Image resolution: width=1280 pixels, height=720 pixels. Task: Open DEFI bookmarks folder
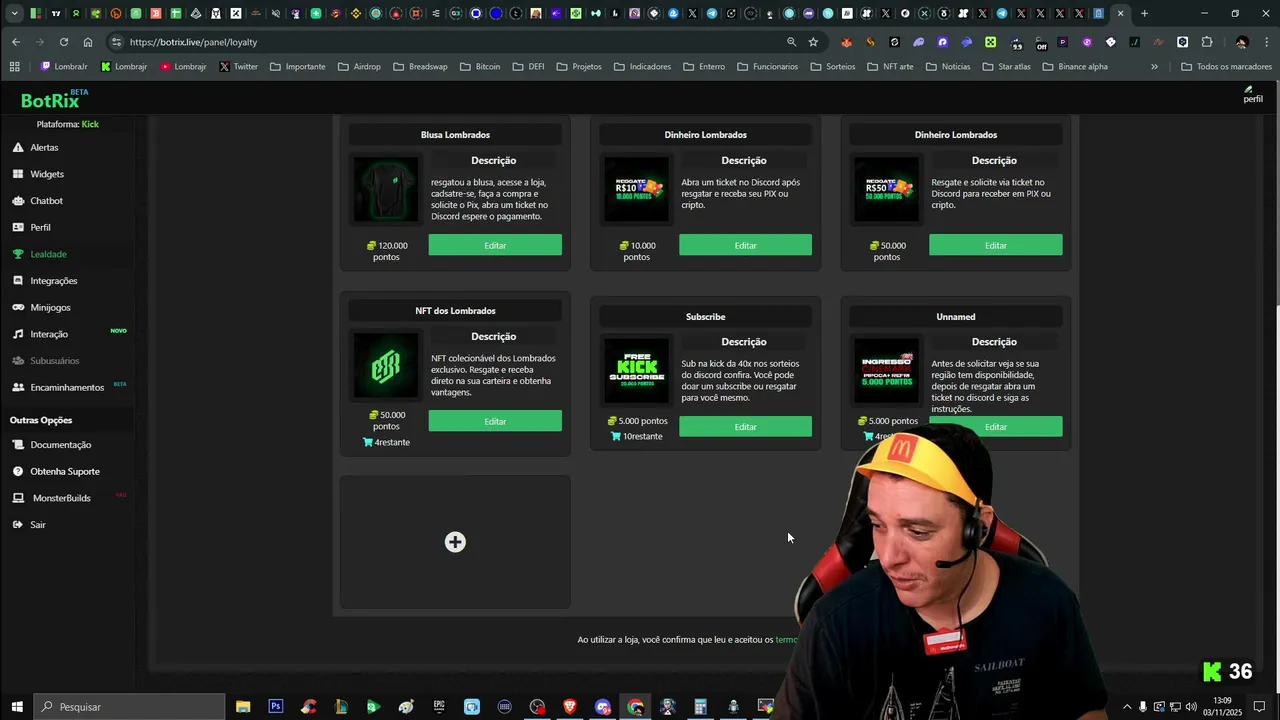point(528,67)
